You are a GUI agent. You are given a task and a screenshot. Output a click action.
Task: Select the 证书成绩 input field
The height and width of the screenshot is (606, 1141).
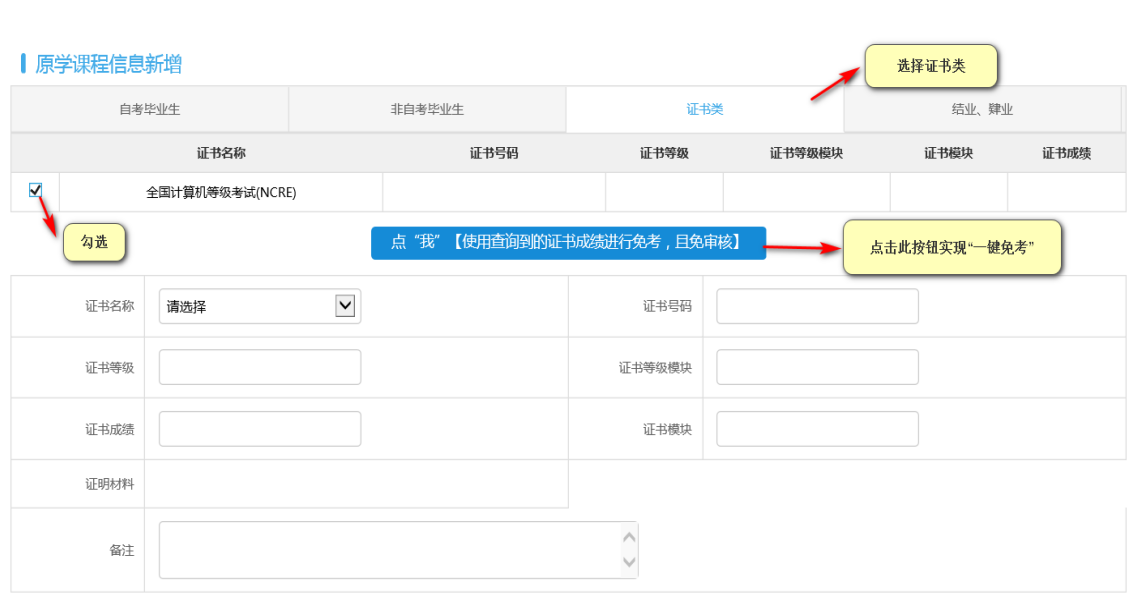coord(259,429)
